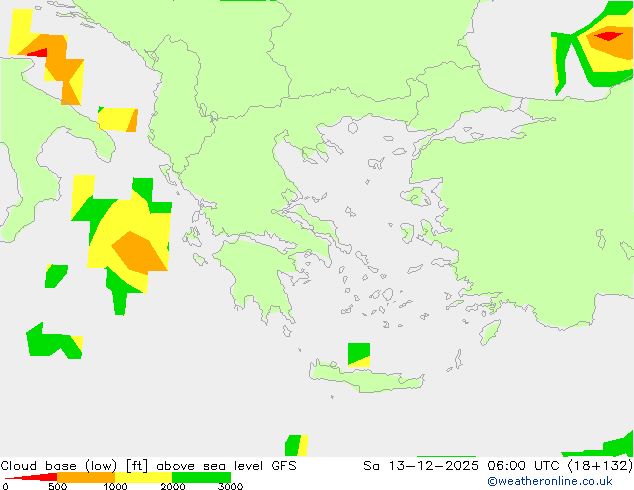
Task: Click the legend label '2000'
Action: point(173,486)
